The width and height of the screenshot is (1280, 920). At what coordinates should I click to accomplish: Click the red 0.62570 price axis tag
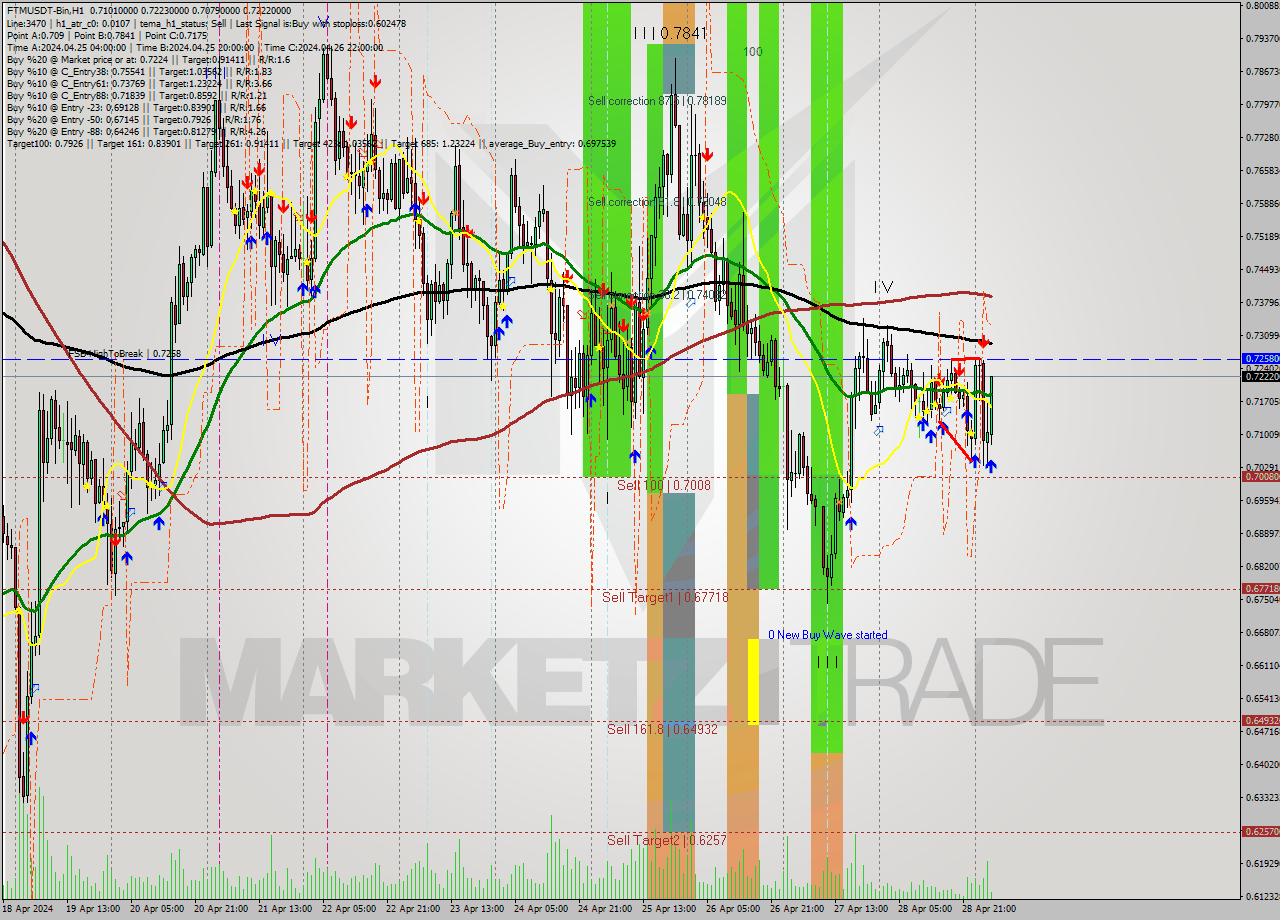pyautogui.click(x=1260, y=831)
